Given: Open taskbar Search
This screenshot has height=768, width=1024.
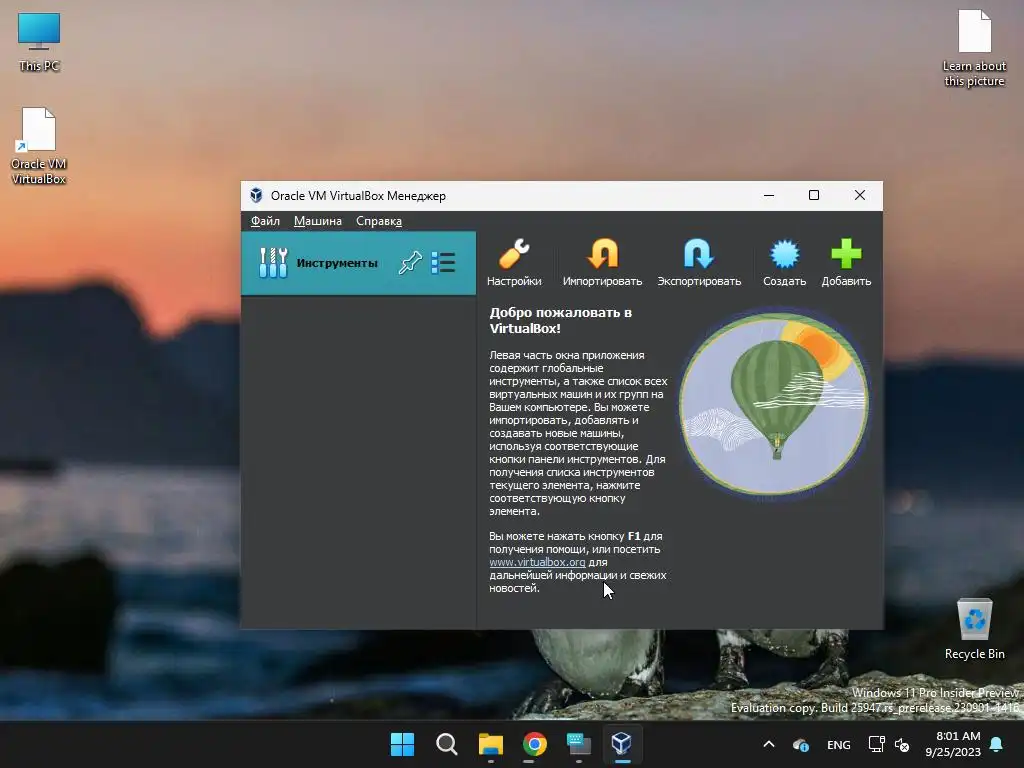Looking at the screenshot, I should [447, 744].
